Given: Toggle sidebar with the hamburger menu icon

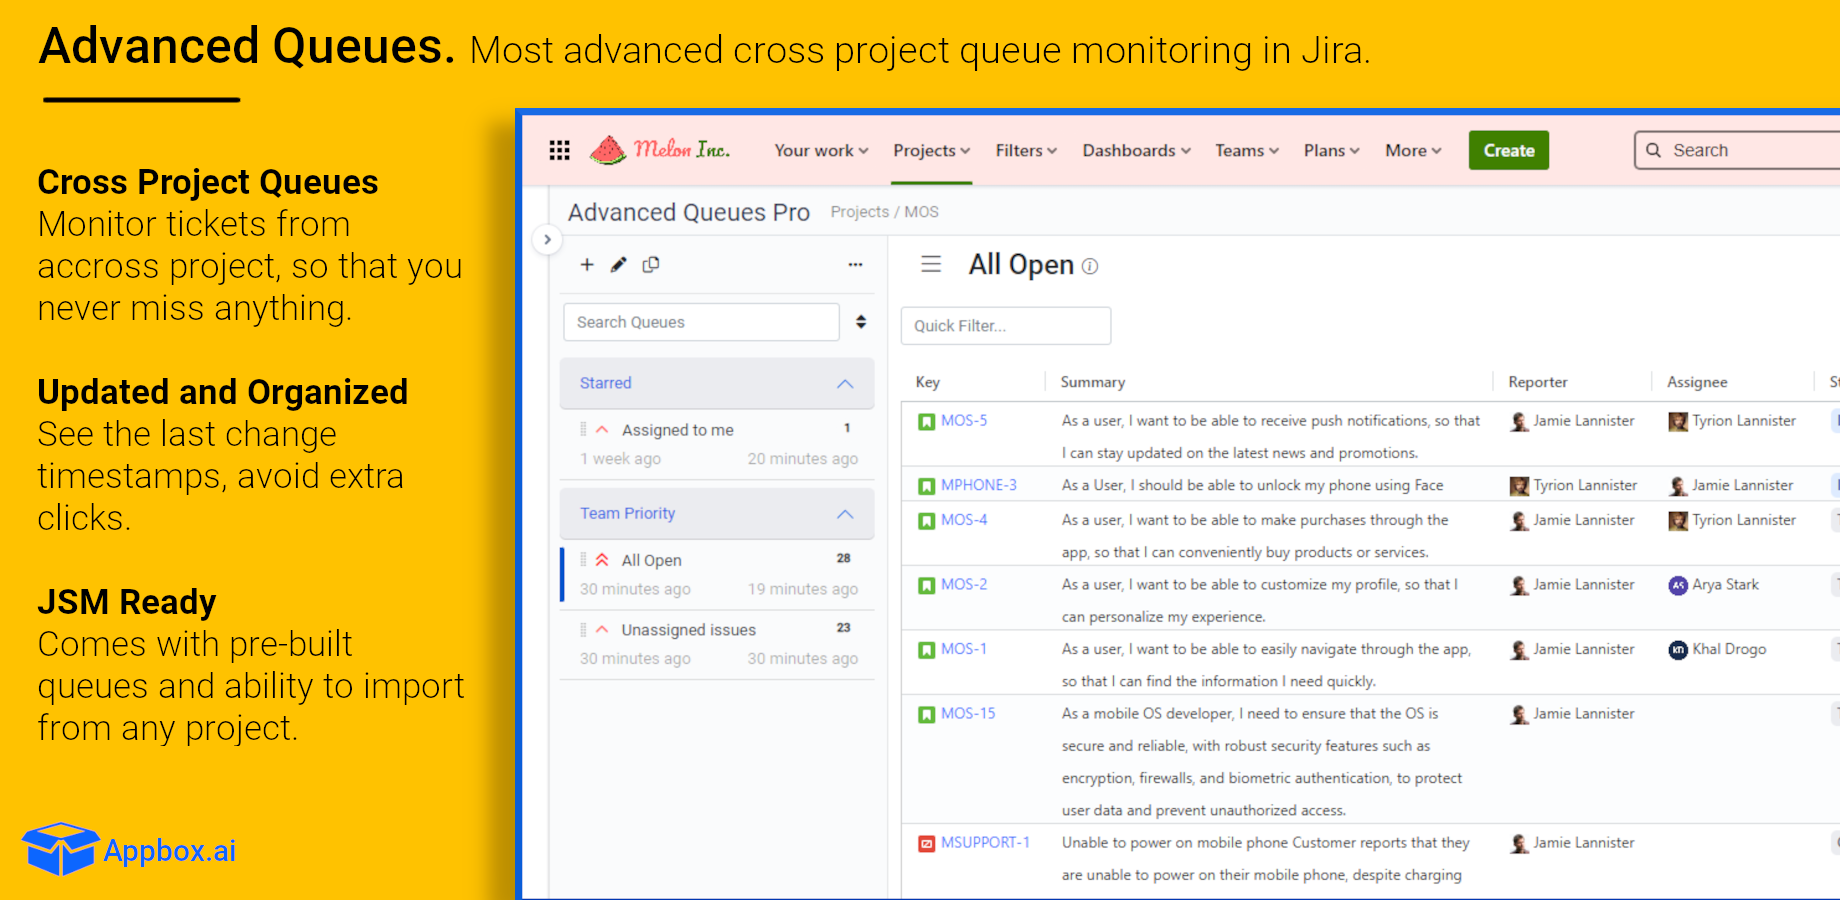Looking at the screenshot, I should click(x=931, y=264).
